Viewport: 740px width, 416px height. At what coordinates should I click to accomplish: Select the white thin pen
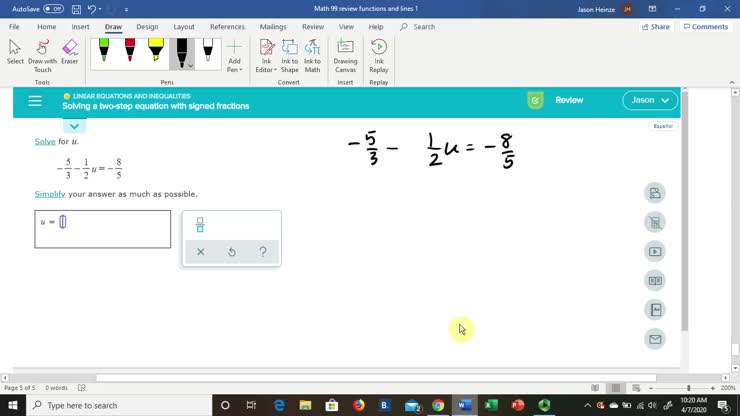point(208,50)
